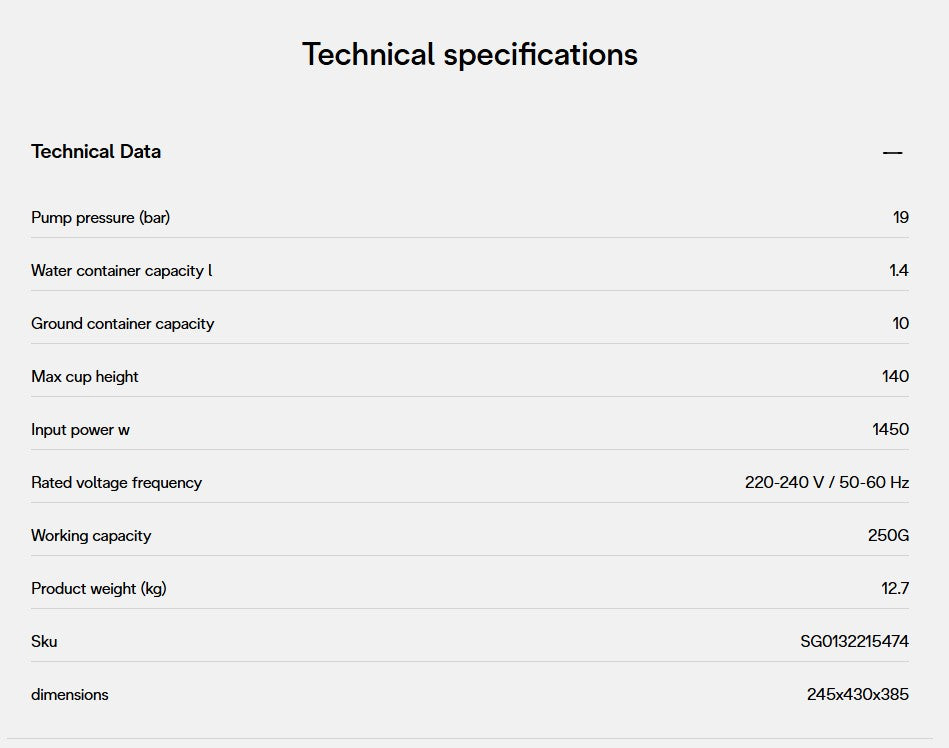The image size is (949, 748).
Task: Select the Input power w label
Action: coord(81,430)
